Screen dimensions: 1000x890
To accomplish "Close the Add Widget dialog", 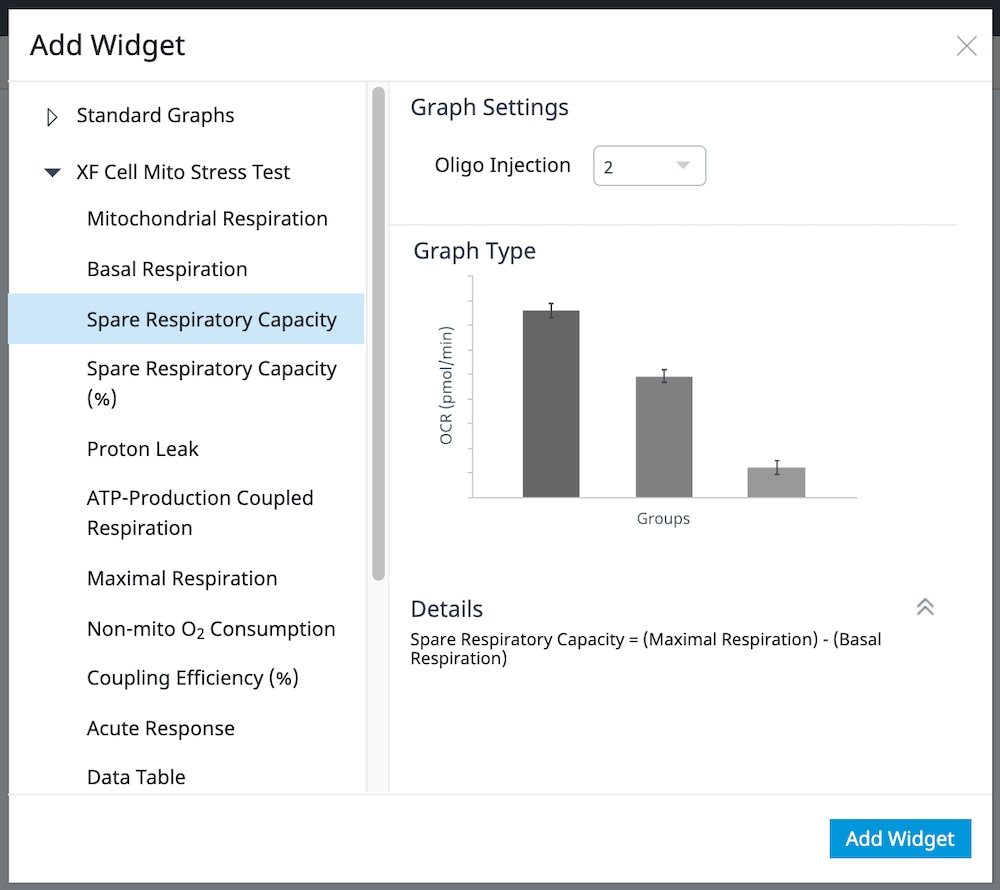I will pos(966,46).
